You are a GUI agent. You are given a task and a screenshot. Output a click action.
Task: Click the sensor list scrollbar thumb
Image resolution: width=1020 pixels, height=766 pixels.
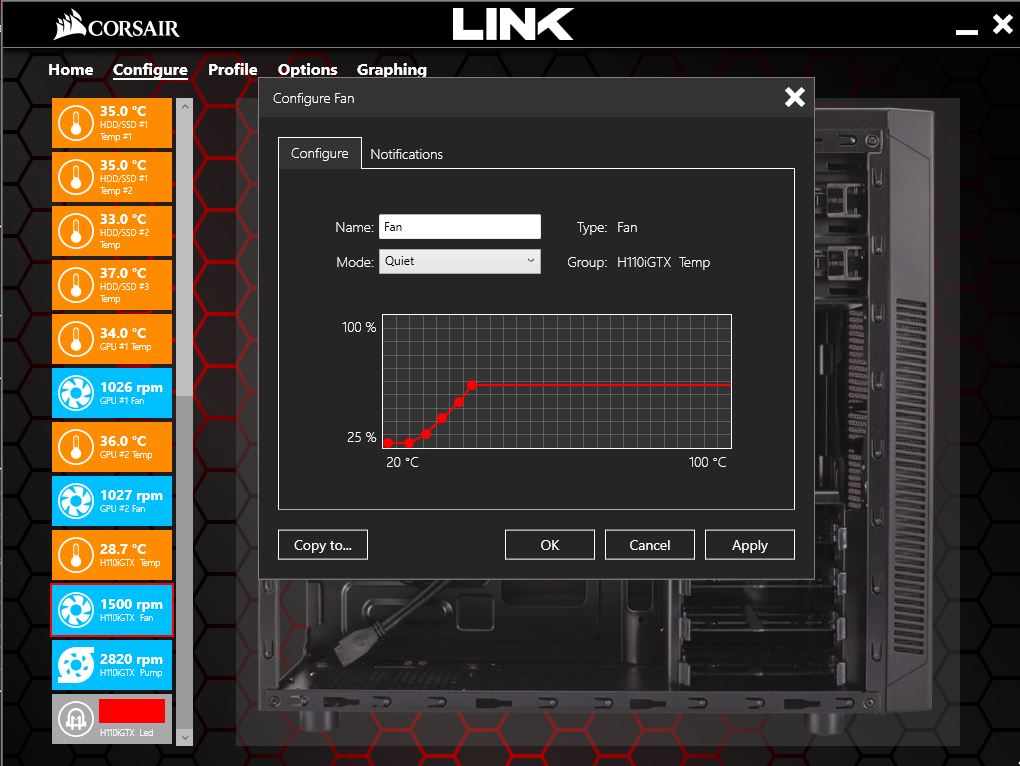click(x=185, y=255)
